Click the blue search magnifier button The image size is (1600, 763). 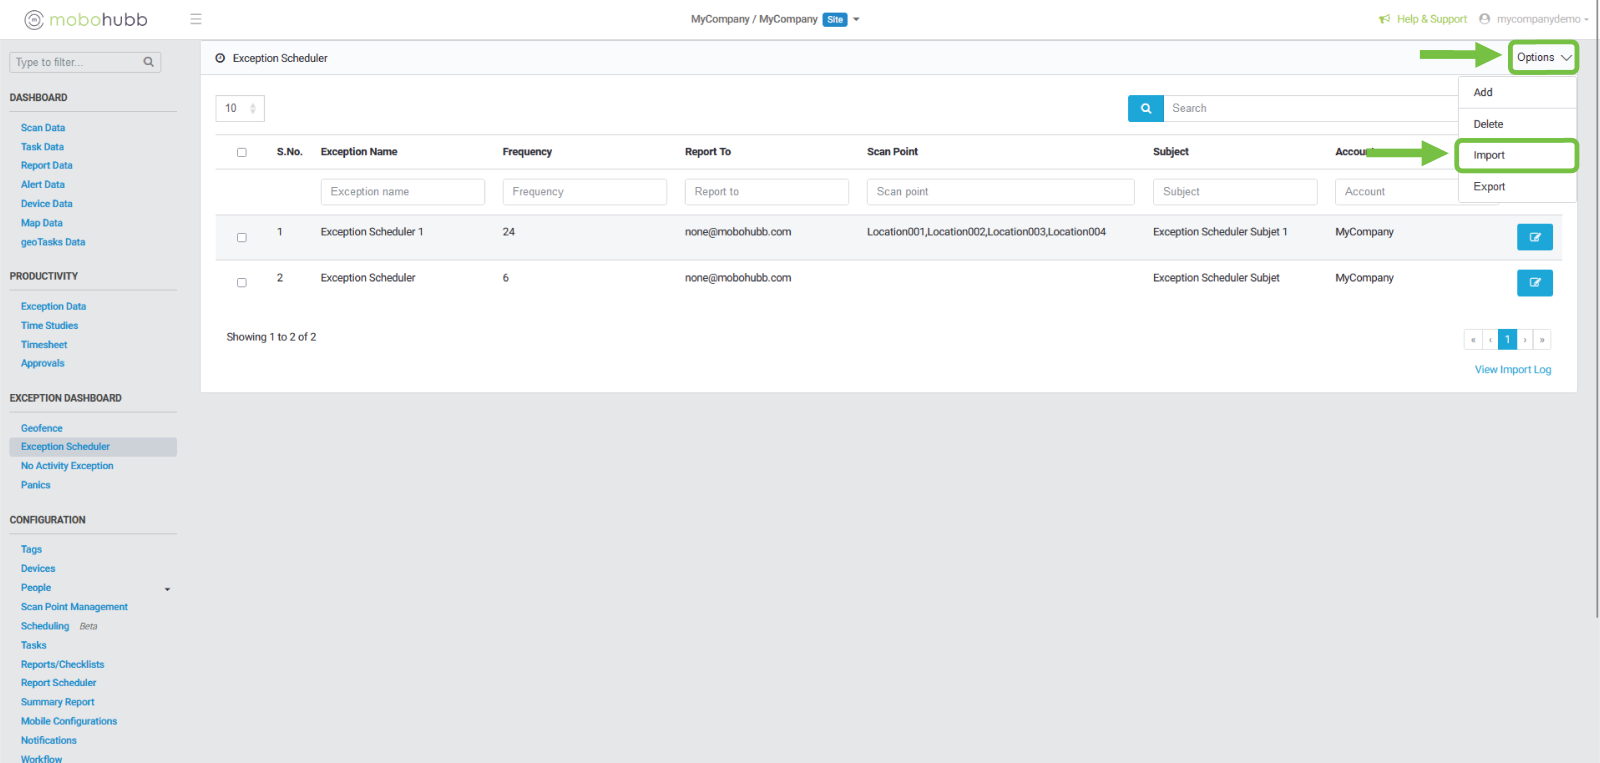(x=1145, y=108)
